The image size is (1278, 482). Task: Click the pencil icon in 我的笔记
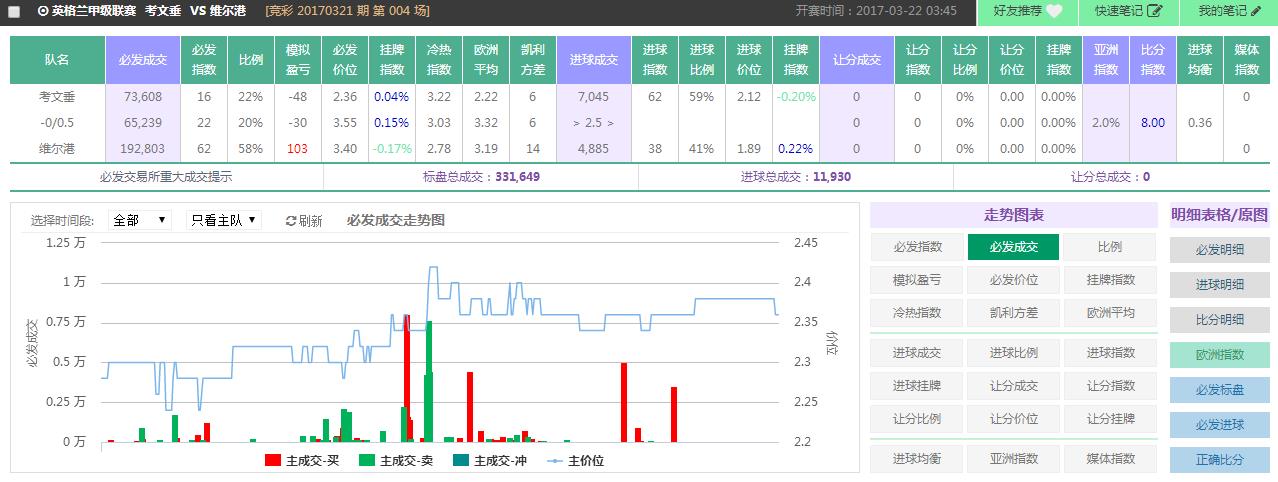click(1256, 11)
